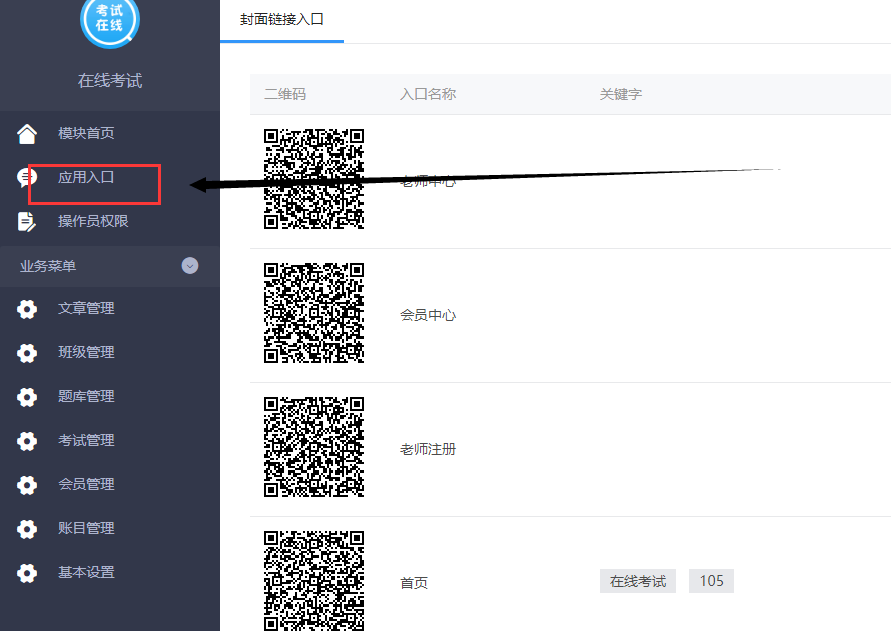This screenshot has height=631, width=891.
Task: Open 考试管理 menu entry
Action: click(86, 440)
